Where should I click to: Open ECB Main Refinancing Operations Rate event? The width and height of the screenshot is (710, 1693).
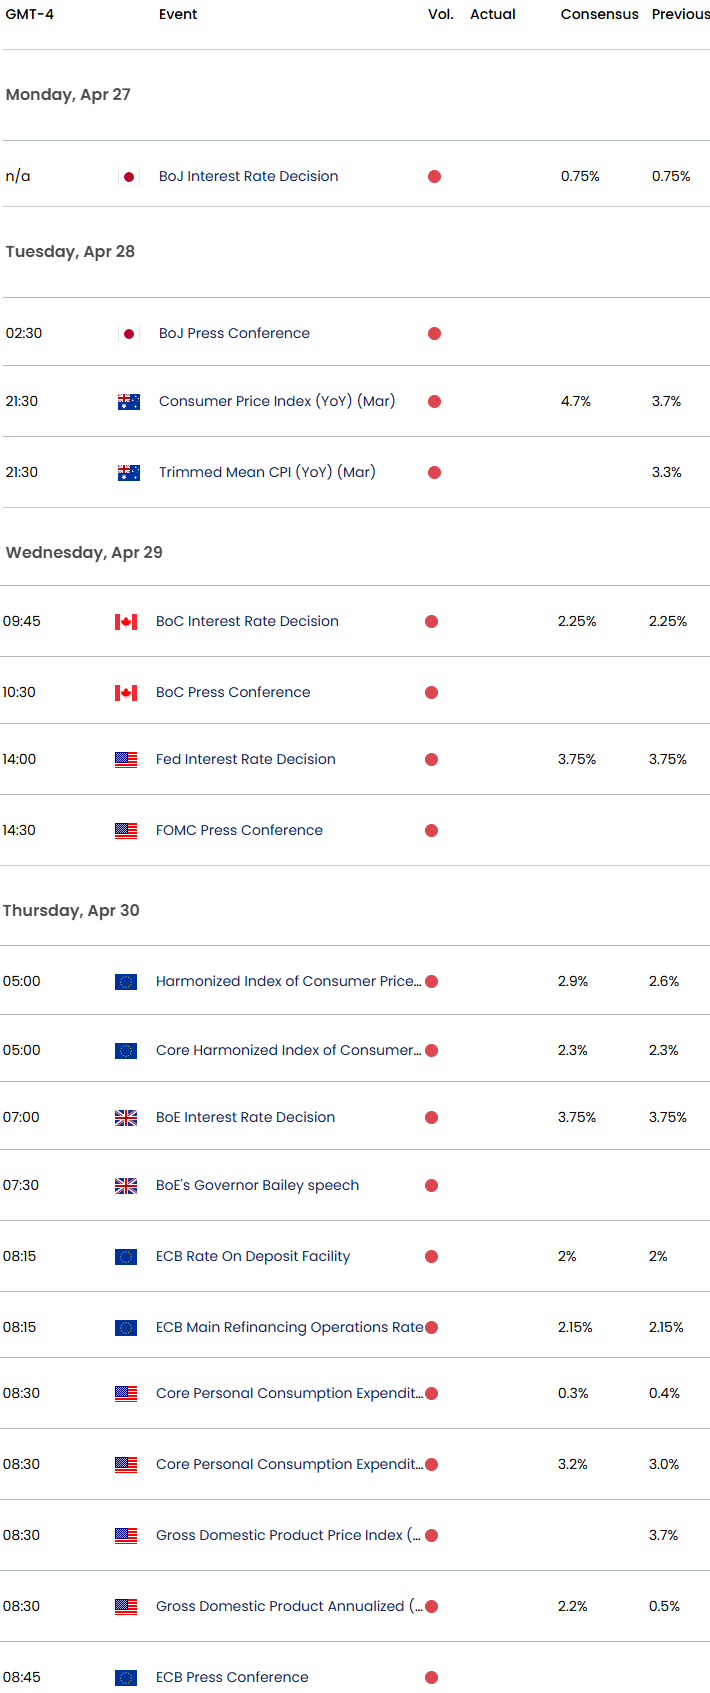tap(290, 1327)
